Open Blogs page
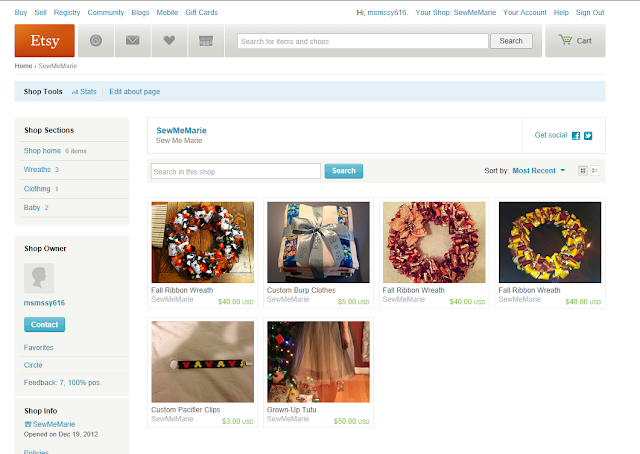The width and height of the screenshot is (640, 454). point(140,12)
